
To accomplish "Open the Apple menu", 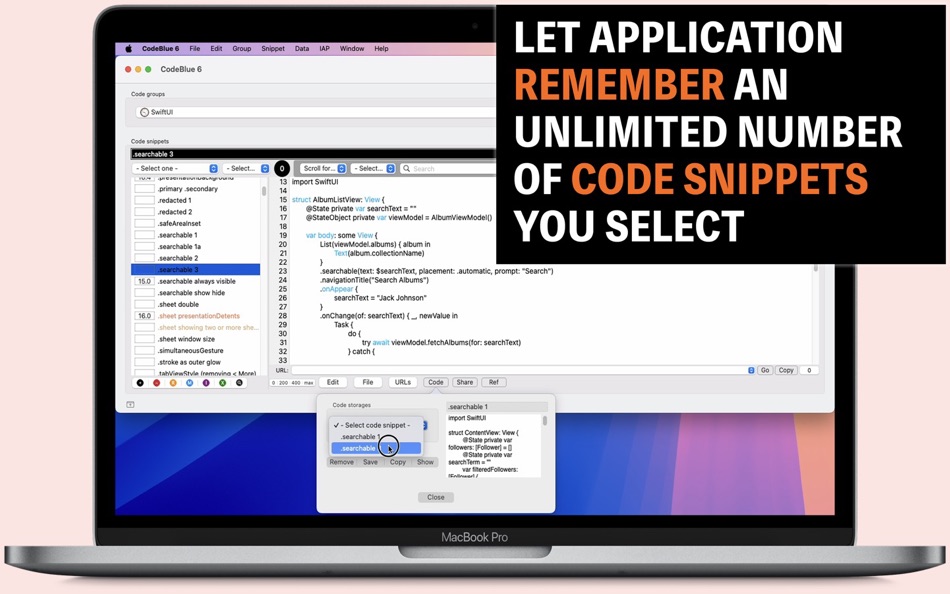I will pyautogui.click(x=128, y=48).
